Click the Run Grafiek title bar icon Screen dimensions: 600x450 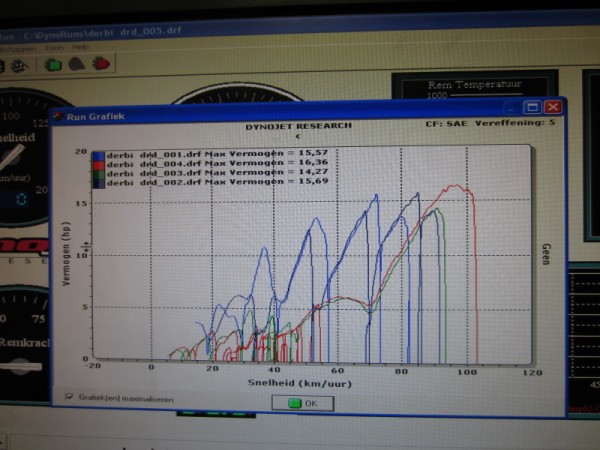[58, 116]
